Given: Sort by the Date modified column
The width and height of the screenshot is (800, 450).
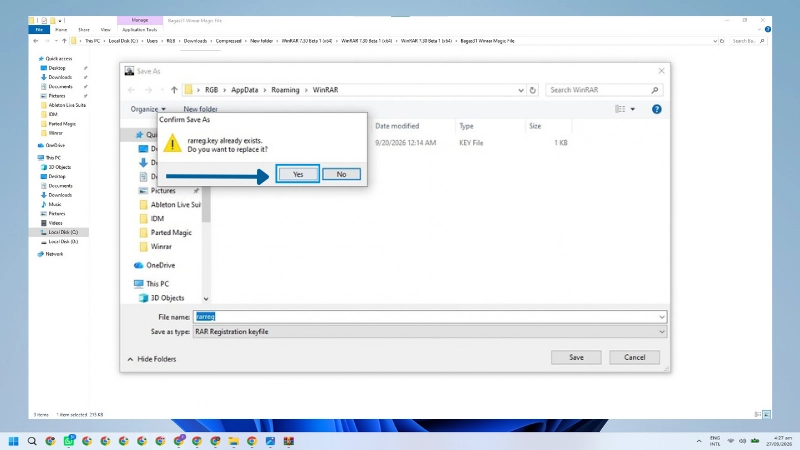Looking at the screenshot, I should (x=397, y=126).
